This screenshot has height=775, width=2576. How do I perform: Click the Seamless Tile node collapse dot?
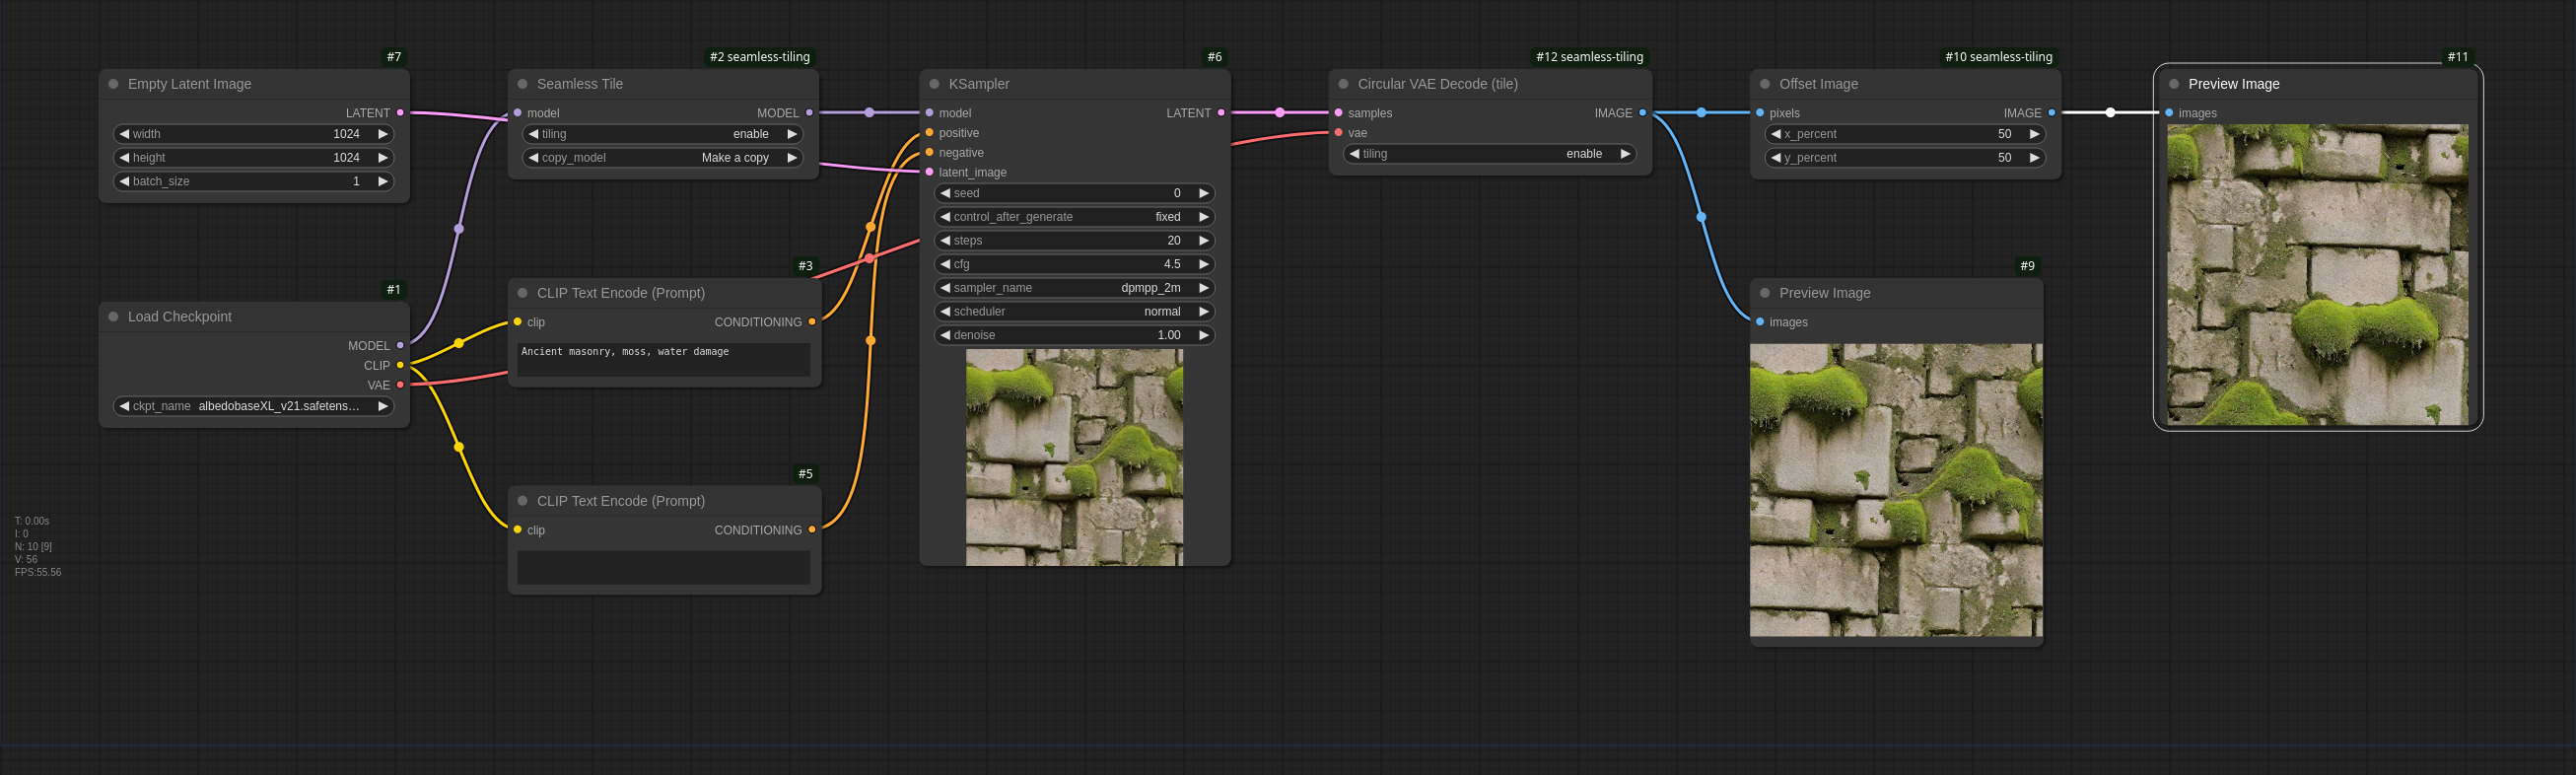pos(522,84)
